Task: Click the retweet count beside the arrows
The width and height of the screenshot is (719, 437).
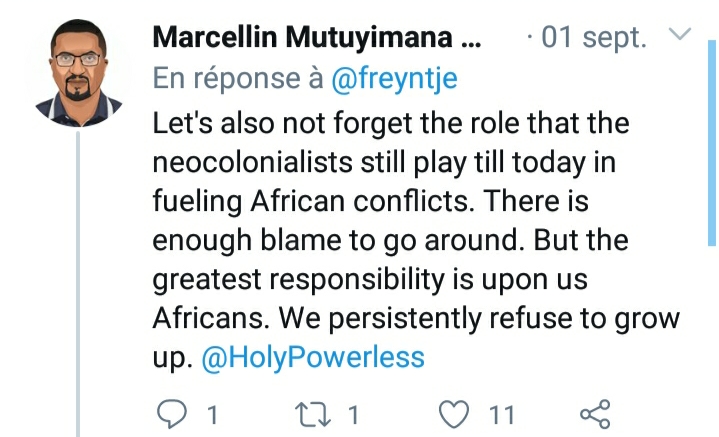Action: click(x=353, y=413)
